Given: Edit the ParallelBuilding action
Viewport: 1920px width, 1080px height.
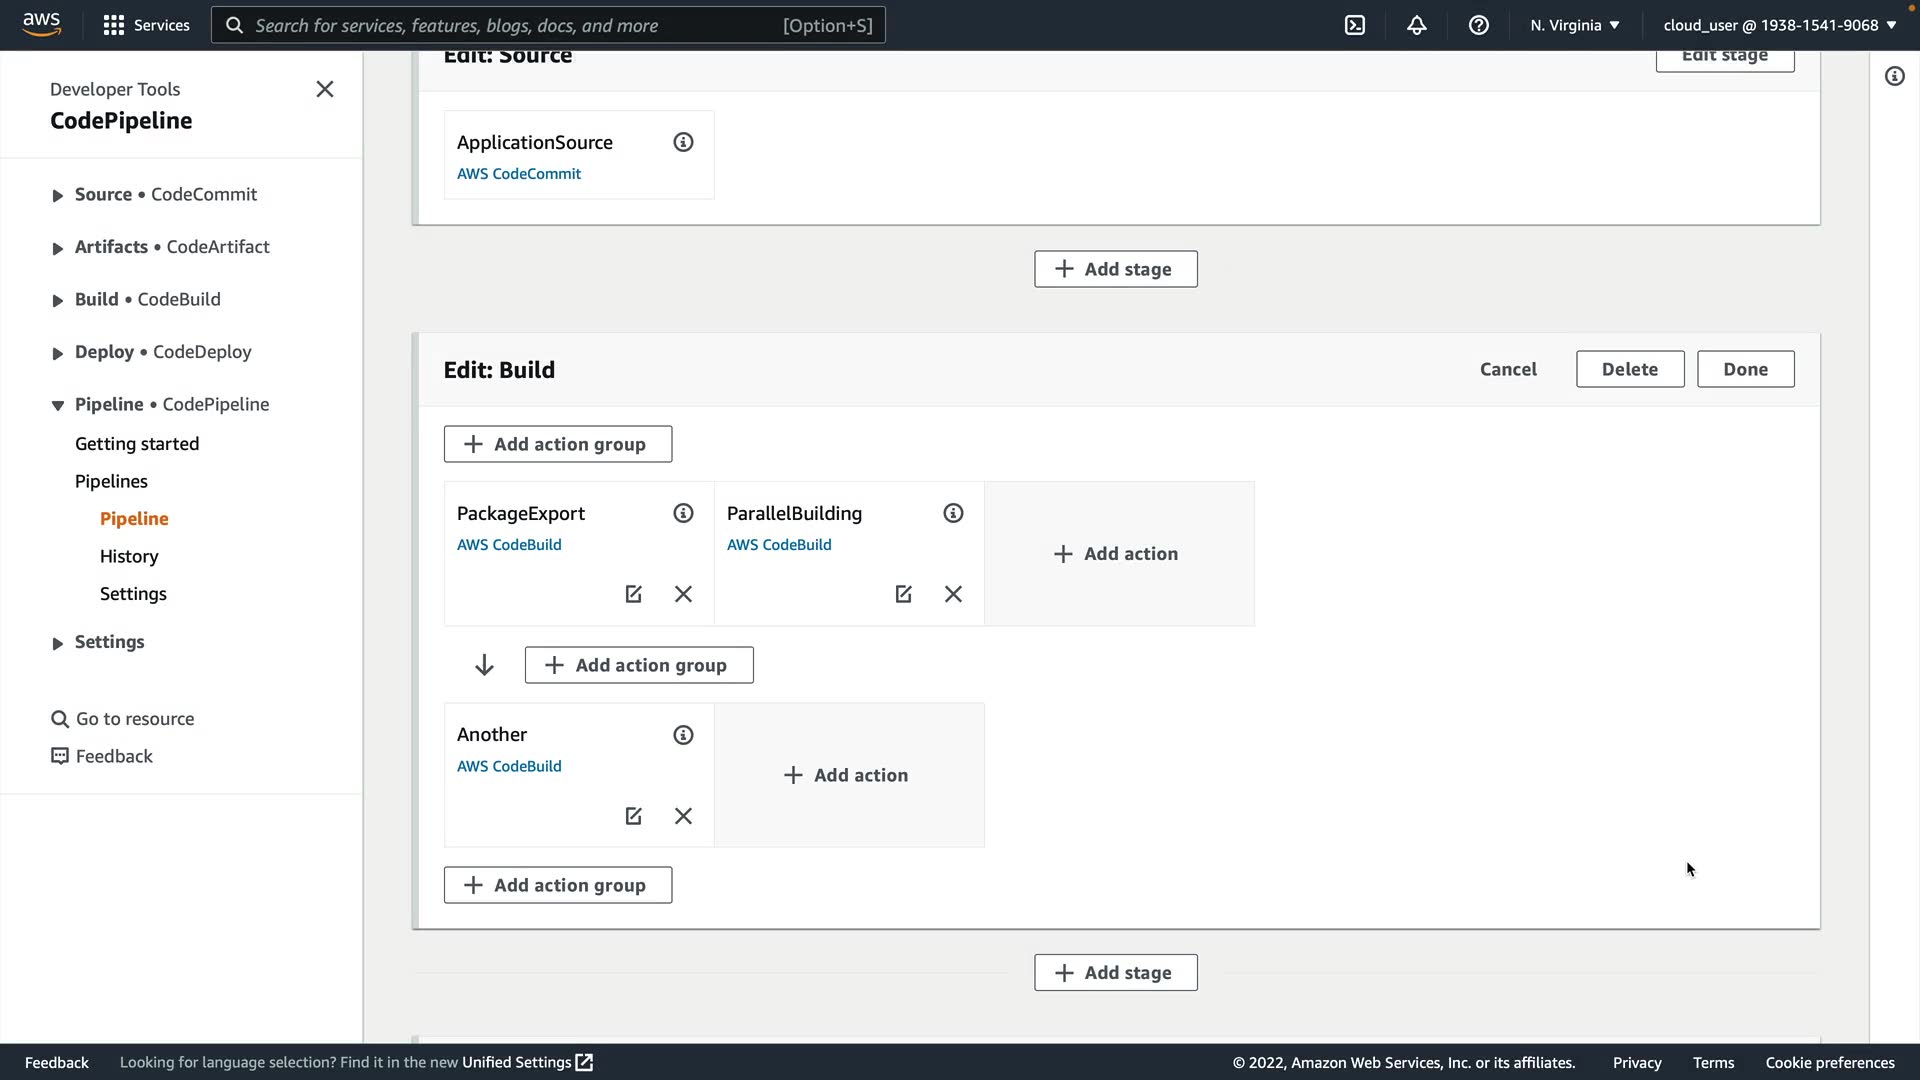Looking at the screenshot, I should pyautogui.click(x=903, y=594).
